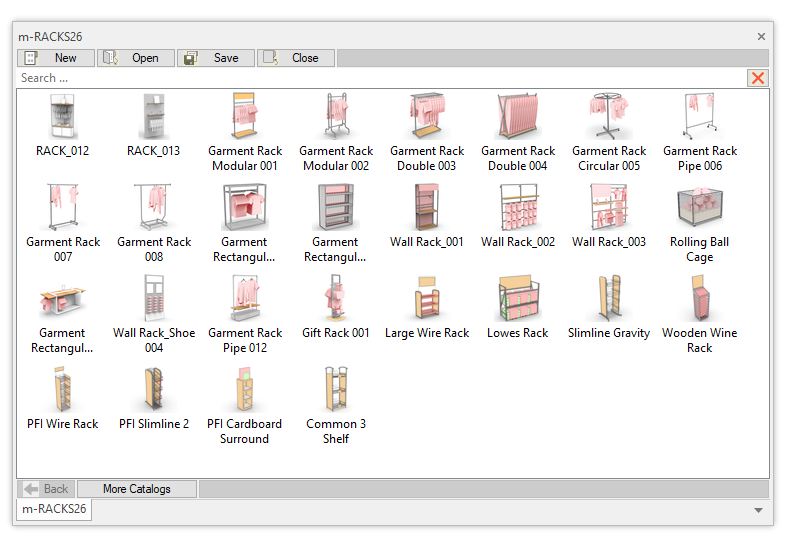
Task: Select the Large Wire Rack thumbnail
Action: [427, 300]
